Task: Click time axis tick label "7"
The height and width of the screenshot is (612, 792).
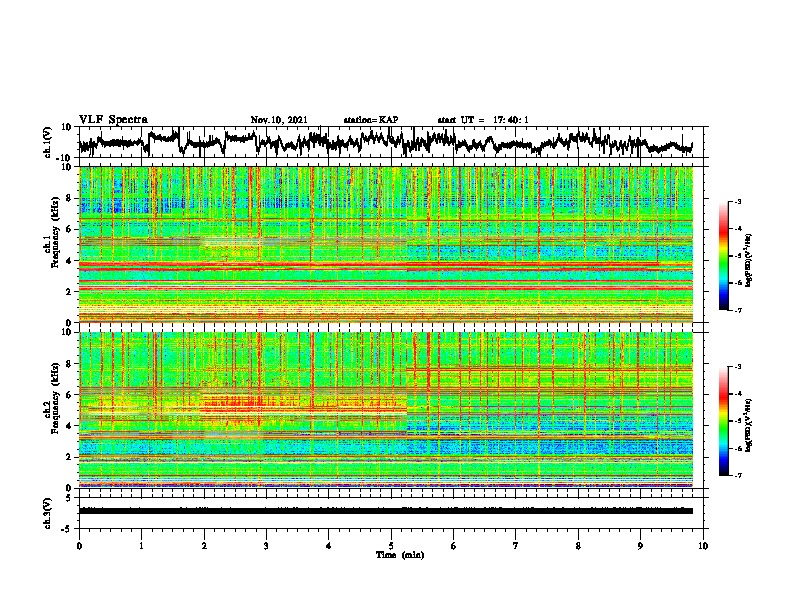Action: pos(516,546)
